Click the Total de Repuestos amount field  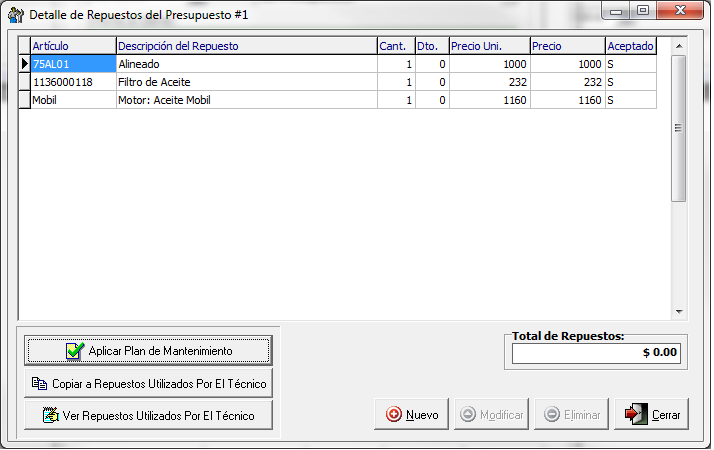(x=596, y=353)
